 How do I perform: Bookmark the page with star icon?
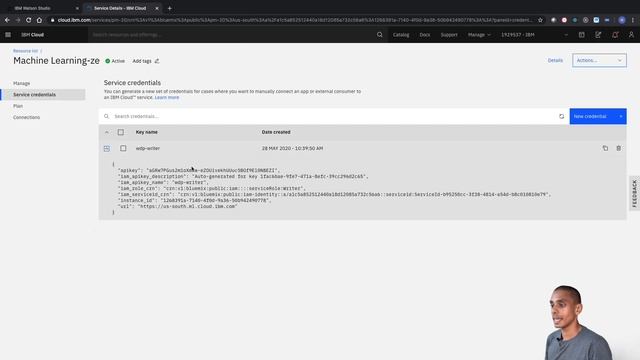(540, 20)
